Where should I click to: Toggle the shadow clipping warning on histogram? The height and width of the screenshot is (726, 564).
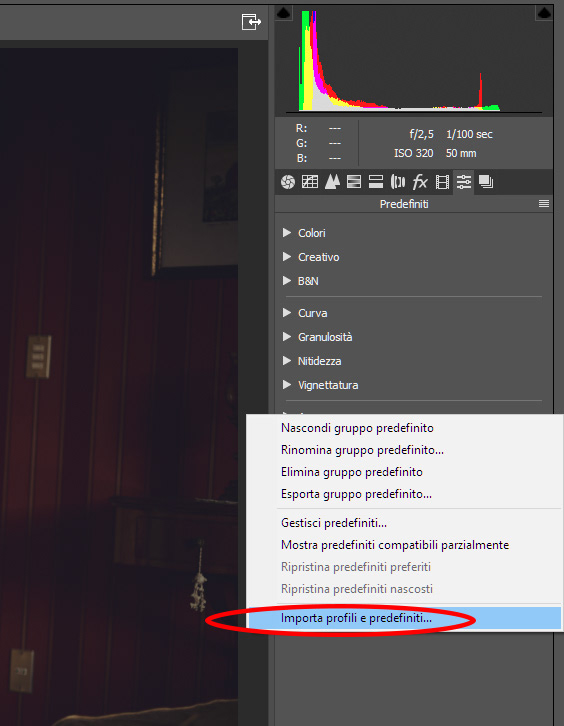[x=283, y=13]
